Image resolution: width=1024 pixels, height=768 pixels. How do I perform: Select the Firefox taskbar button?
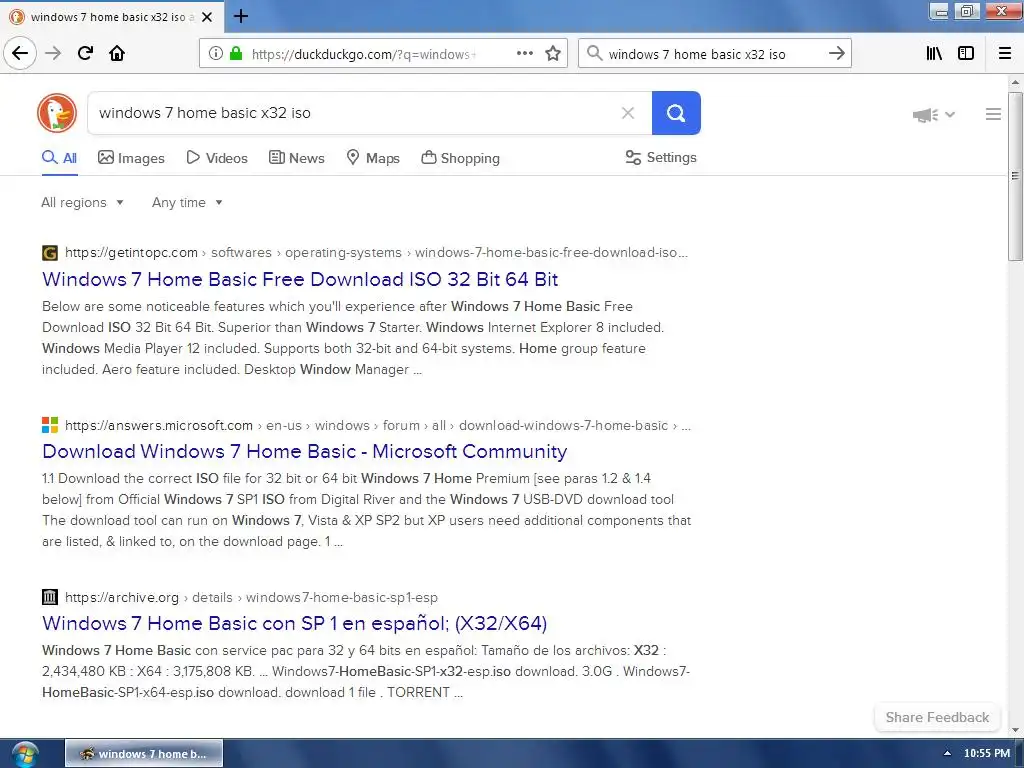(x=144, y=754)
